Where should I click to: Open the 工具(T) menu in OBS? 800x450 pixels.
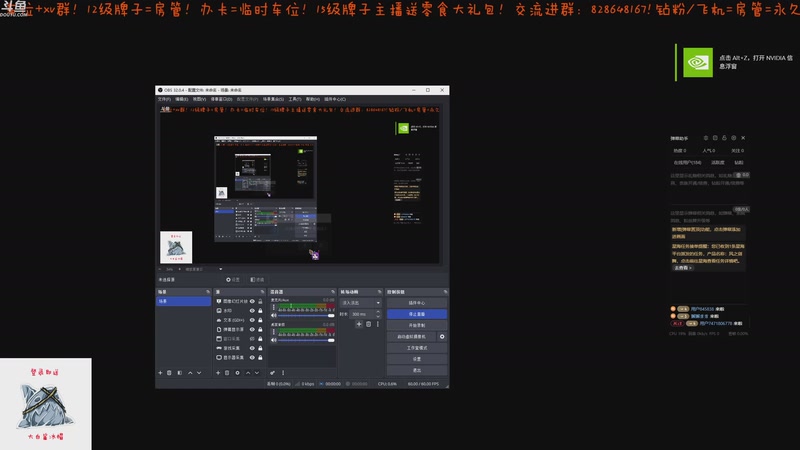coord(295,99)
